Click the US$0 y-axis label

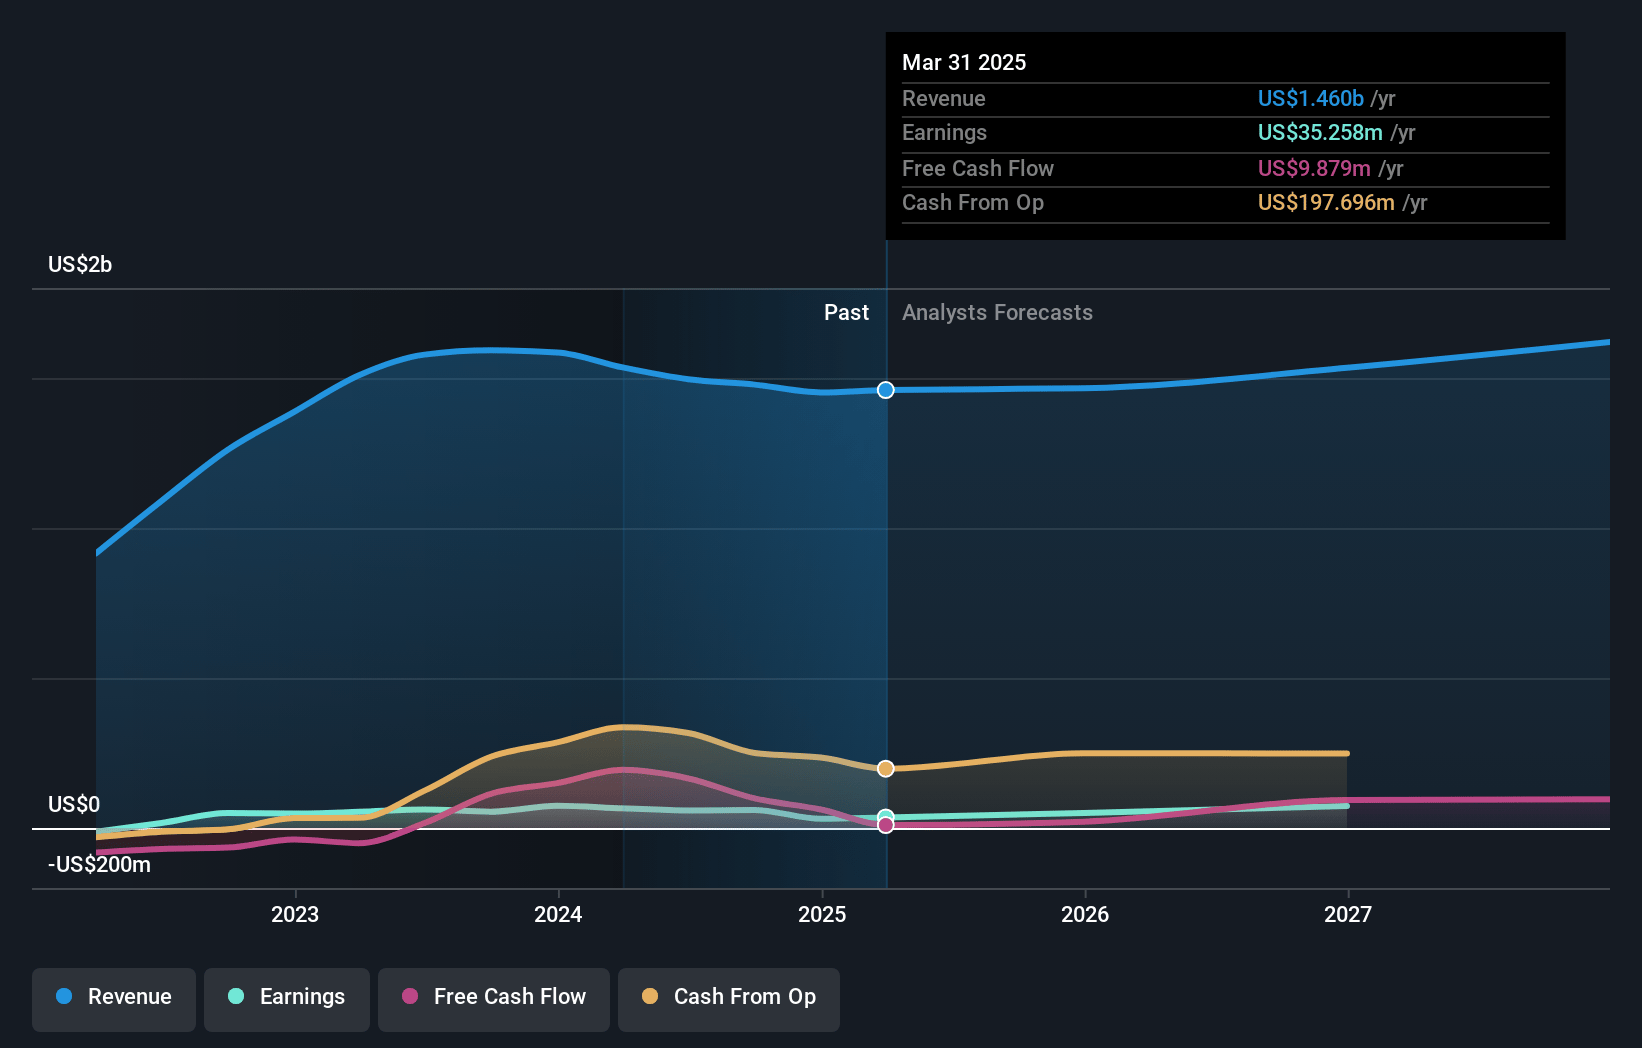pos(74,804)
